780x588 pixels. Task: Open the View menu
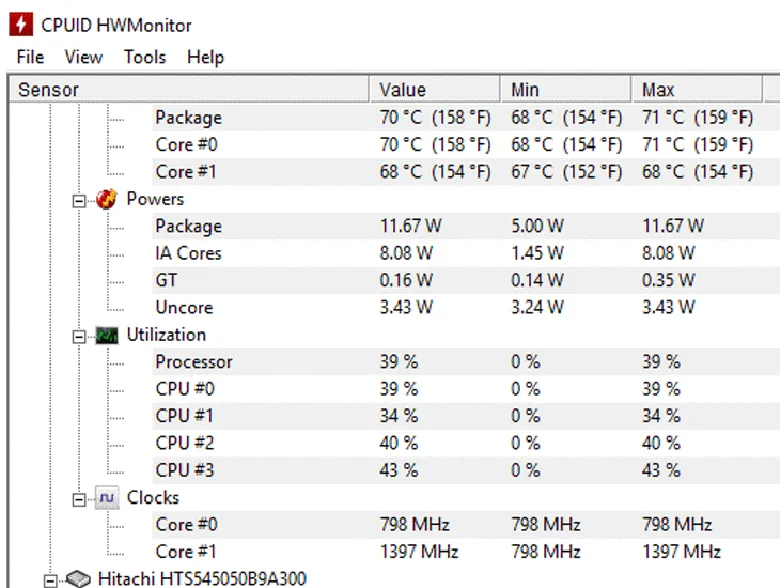[84, 57]
